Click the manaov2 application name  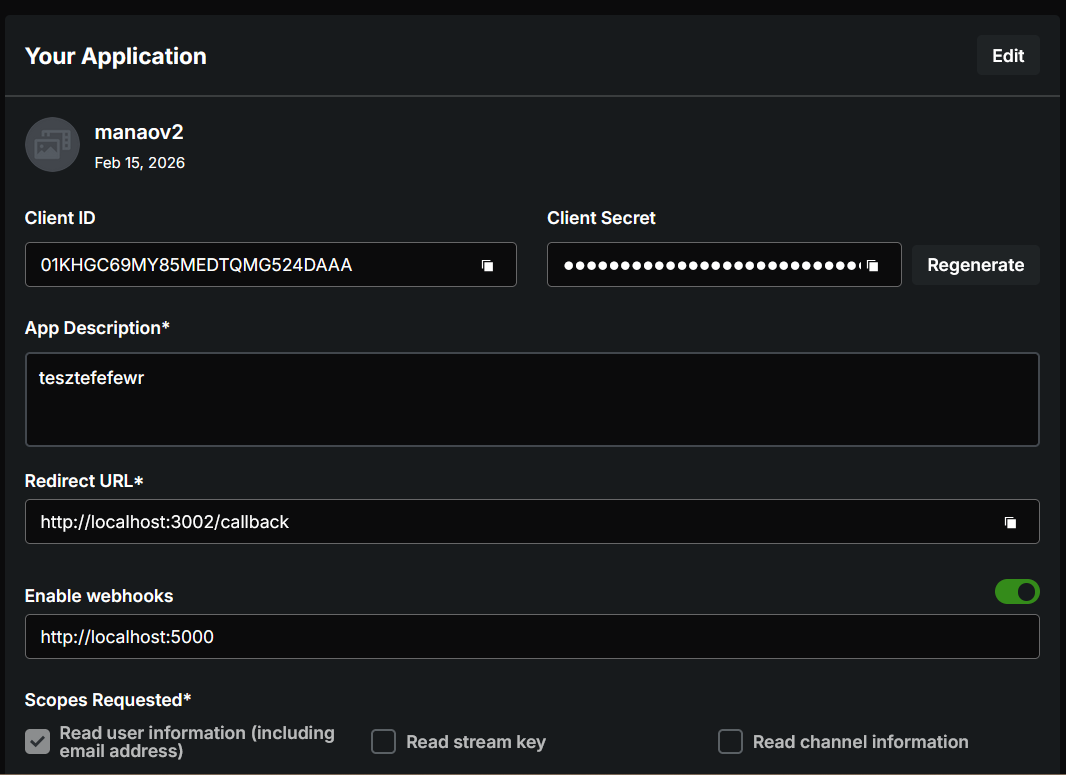139,132
